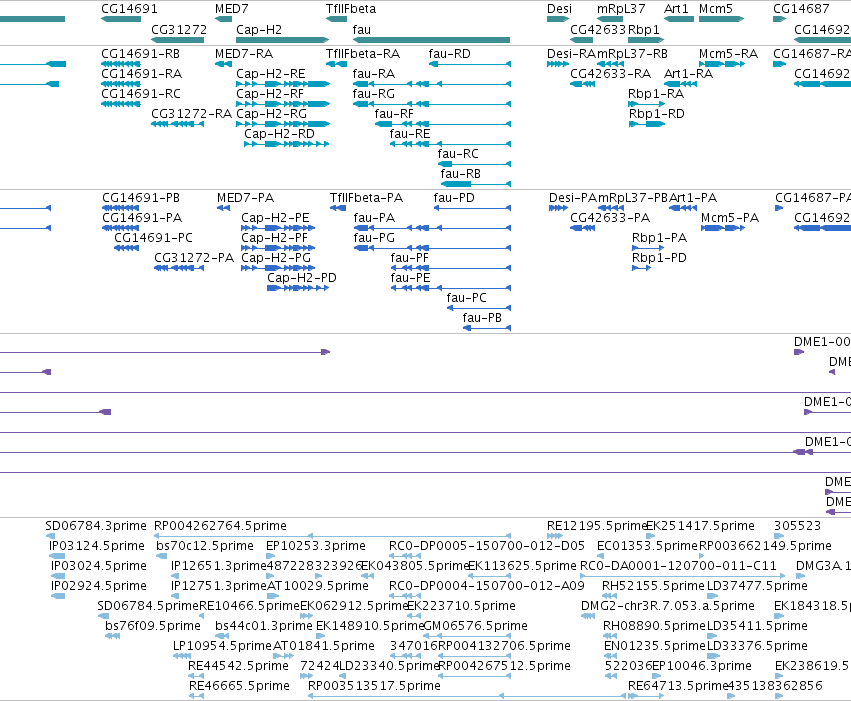
Task: Click the EN01235.5prime EST label
Action: click(x=655, y=646)
